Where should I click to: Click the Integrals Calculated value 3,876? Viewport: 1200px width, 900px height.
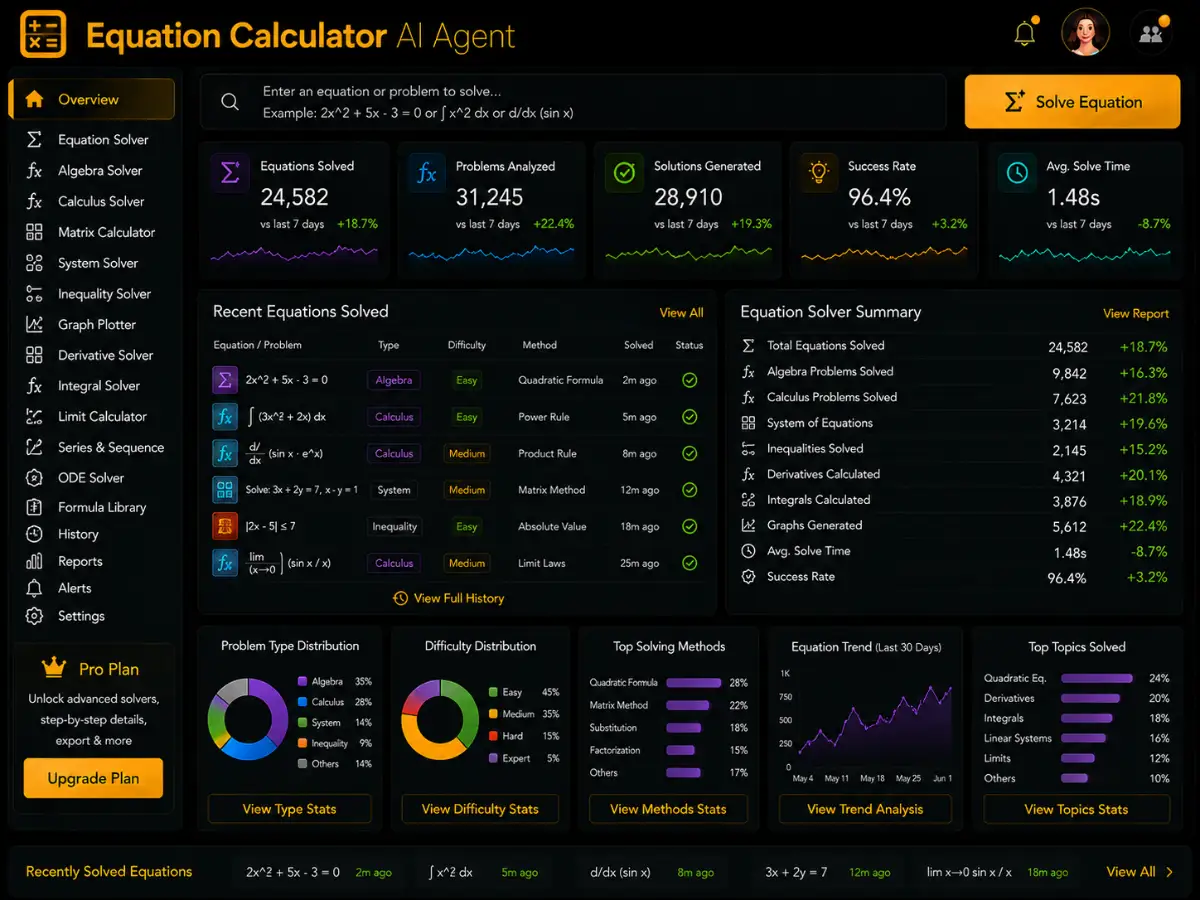coord(1069,501)
